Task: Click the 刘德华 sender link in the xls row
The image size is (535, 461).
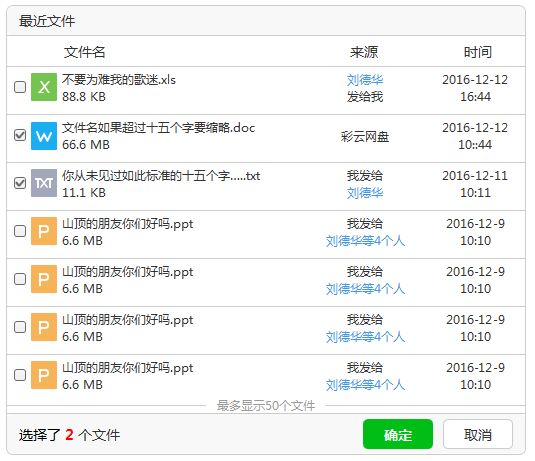Action: tap(365, 80)
